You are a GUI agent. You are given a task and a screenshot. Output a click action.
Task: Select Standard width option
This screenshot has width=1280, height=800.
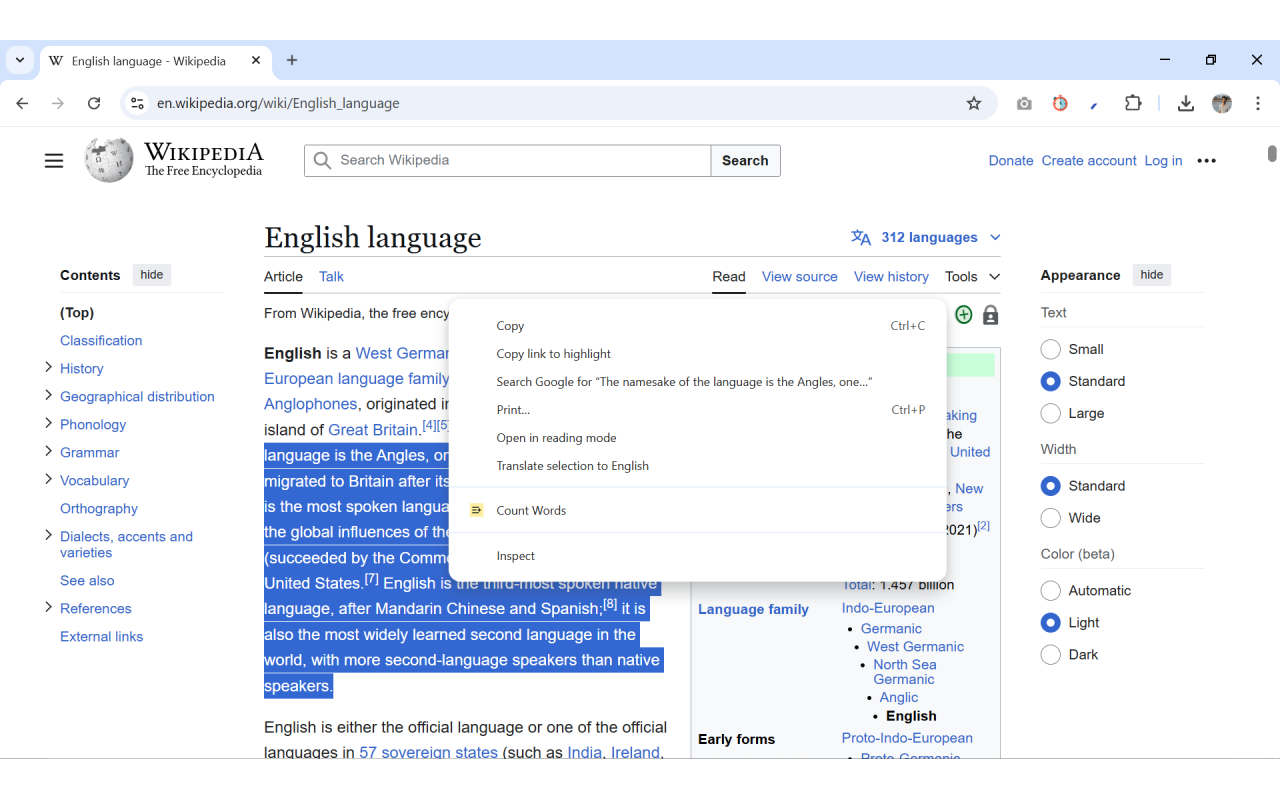[1050, 486]
